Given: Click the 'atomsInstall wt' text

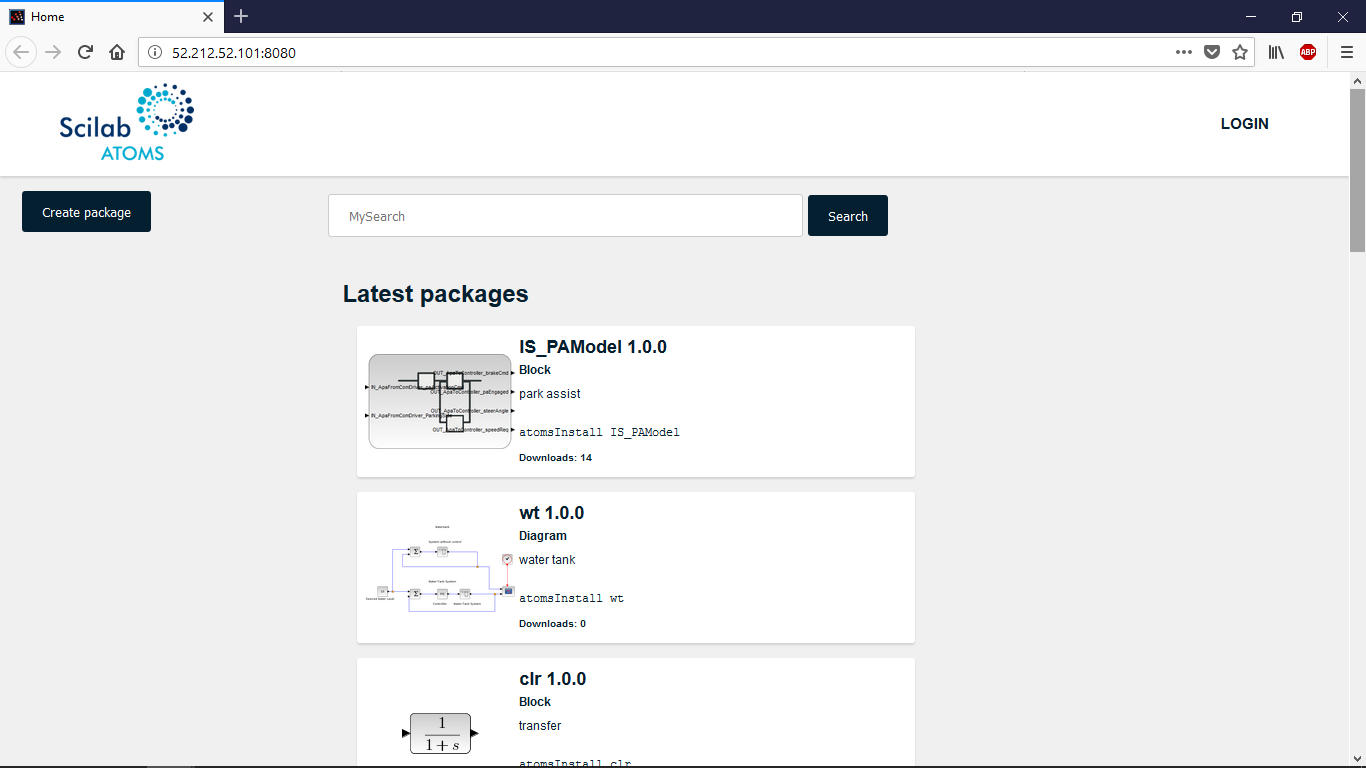Looking at the screenshot, I should pyautogui.click(x=571, y=598).
